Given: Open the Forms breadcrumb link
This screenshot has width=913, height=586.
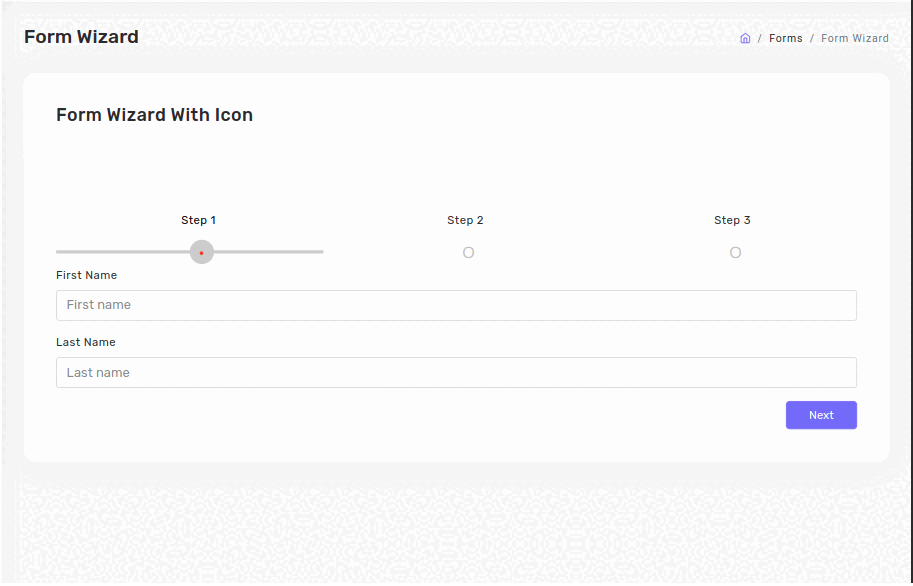Looking at the screenshot, I should coord(785,38).
